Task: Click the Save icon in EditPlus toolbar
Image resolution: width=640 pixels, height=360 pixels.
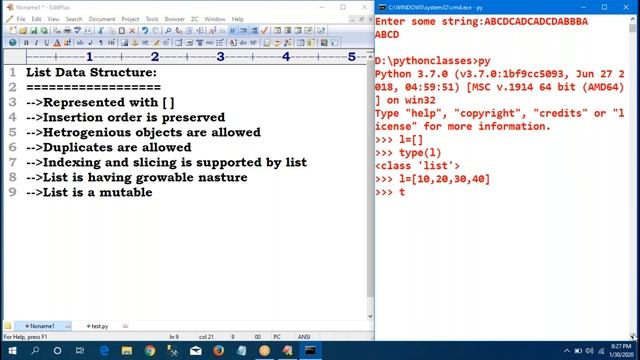Action: click(x=33, y=31)
